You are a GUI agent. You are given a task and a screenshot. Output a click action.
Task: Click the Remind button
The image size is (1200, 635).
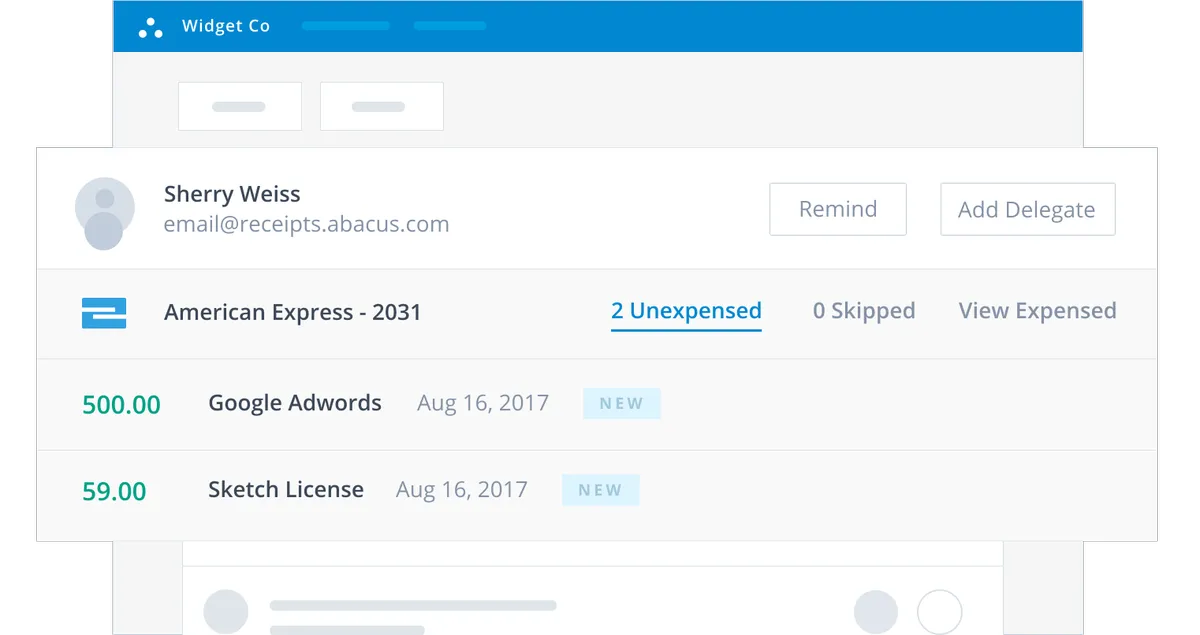(838, 209)
